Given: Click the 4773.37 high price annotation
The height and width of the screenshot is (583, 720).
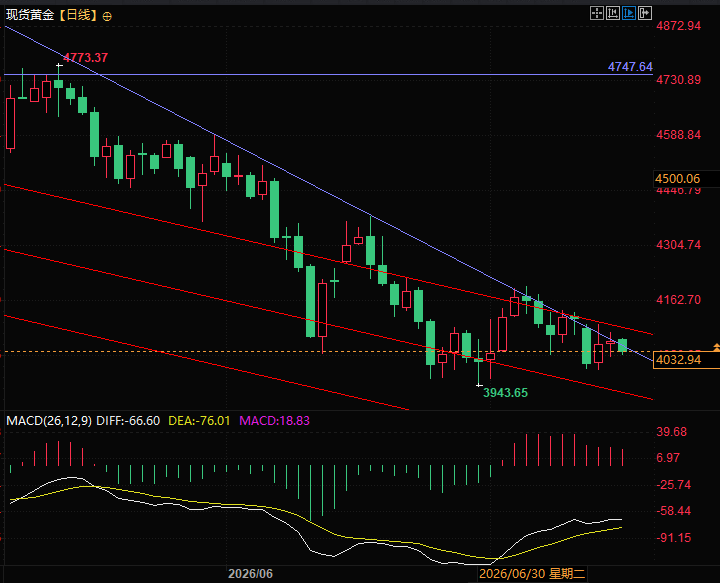Looking at the screenshot, I should point(85,58).
